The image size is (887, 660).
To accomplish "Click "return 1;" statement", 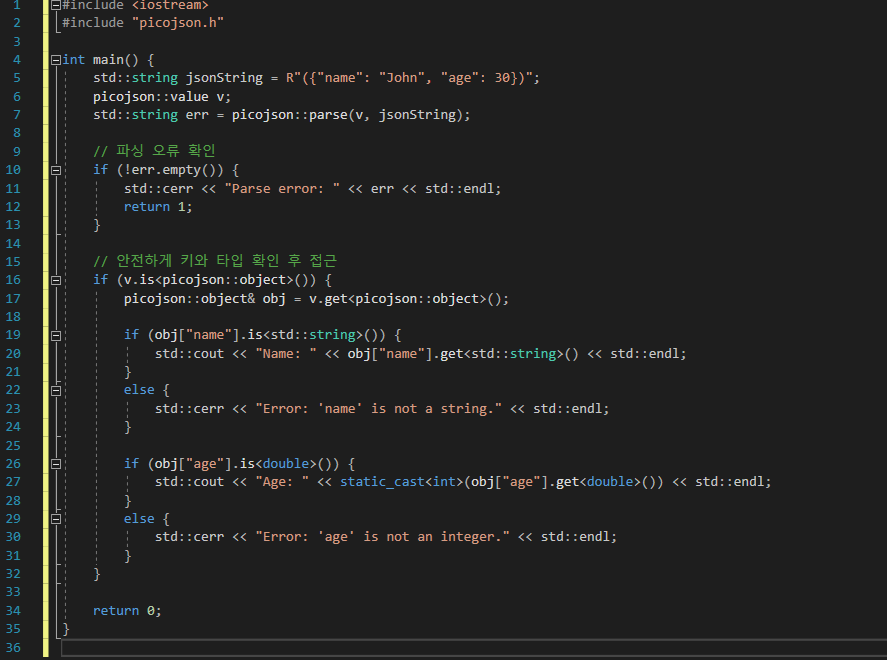I will [x=158, y=207].
